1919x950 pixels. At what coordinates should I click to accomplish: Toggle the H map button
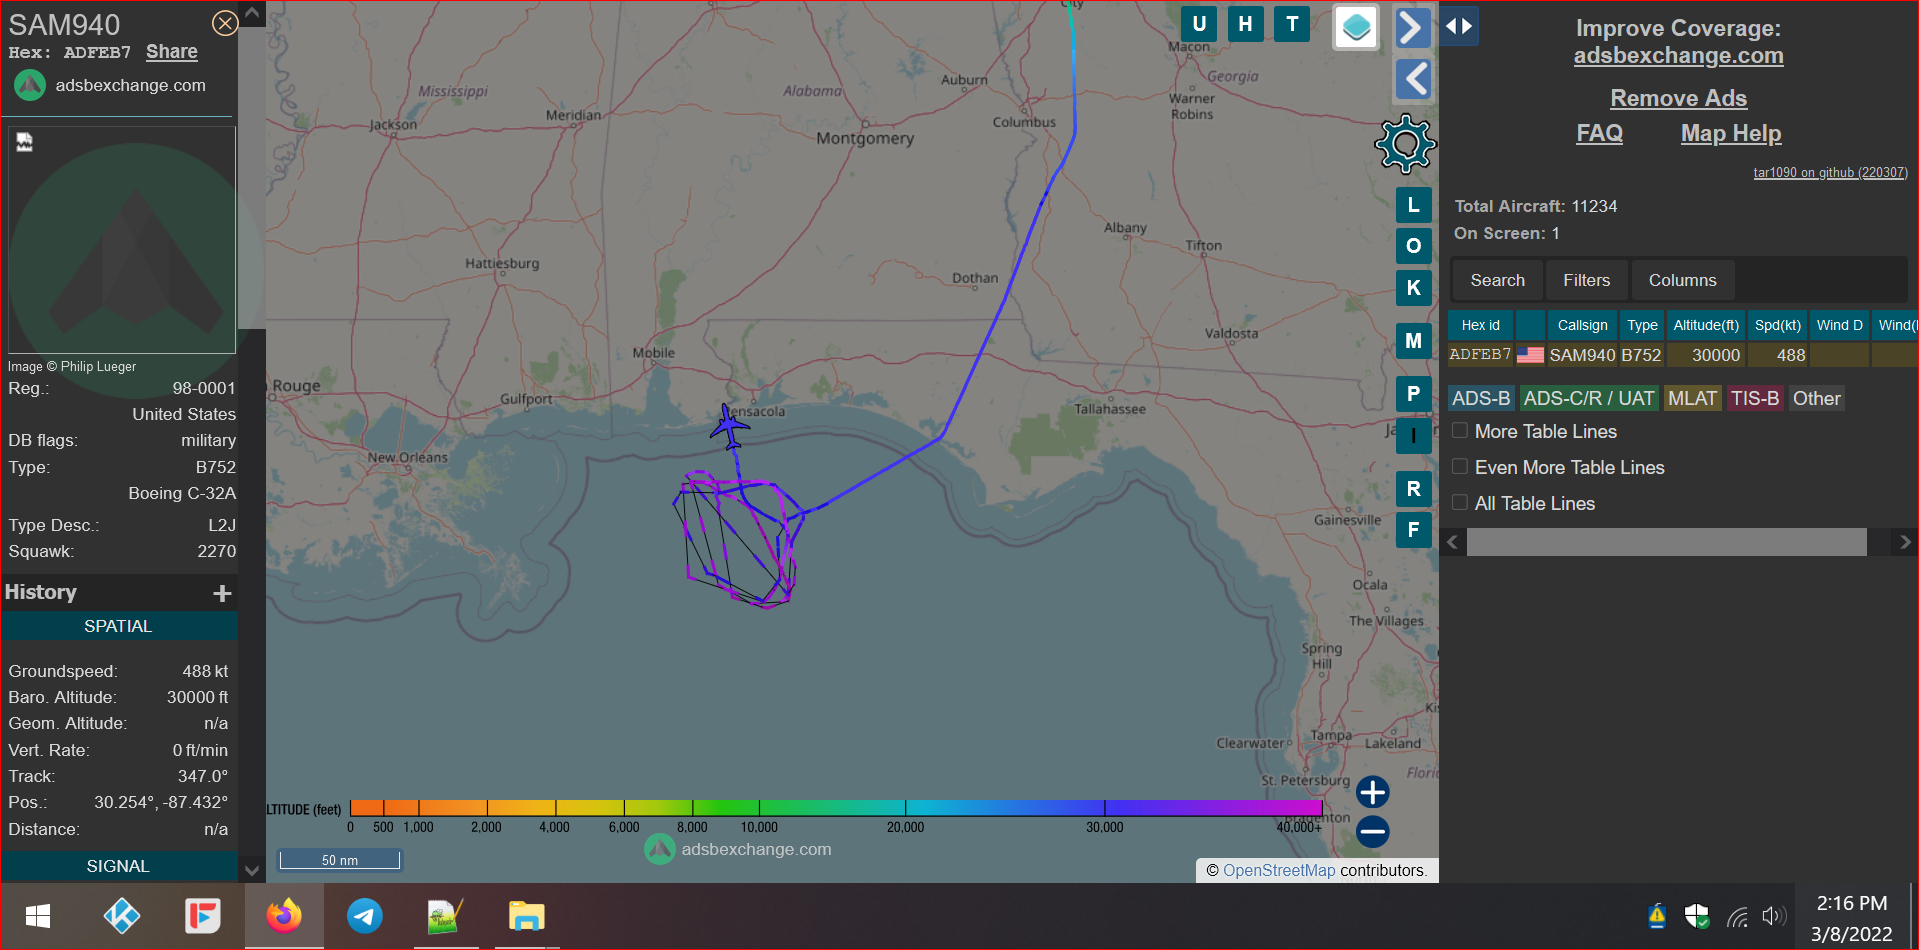1245,24
